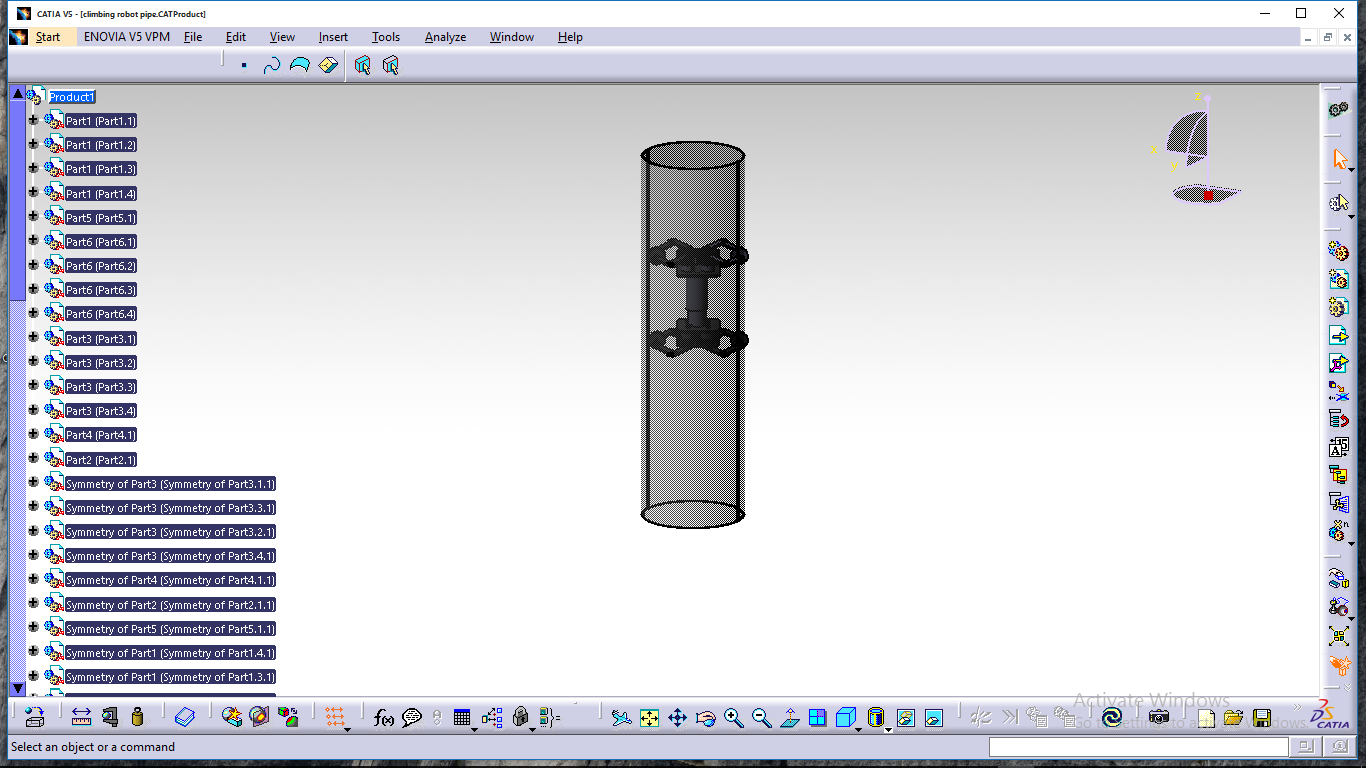Open the Catalog Browser book icon
Screen dimensions: 1366x768
point(185,717)
